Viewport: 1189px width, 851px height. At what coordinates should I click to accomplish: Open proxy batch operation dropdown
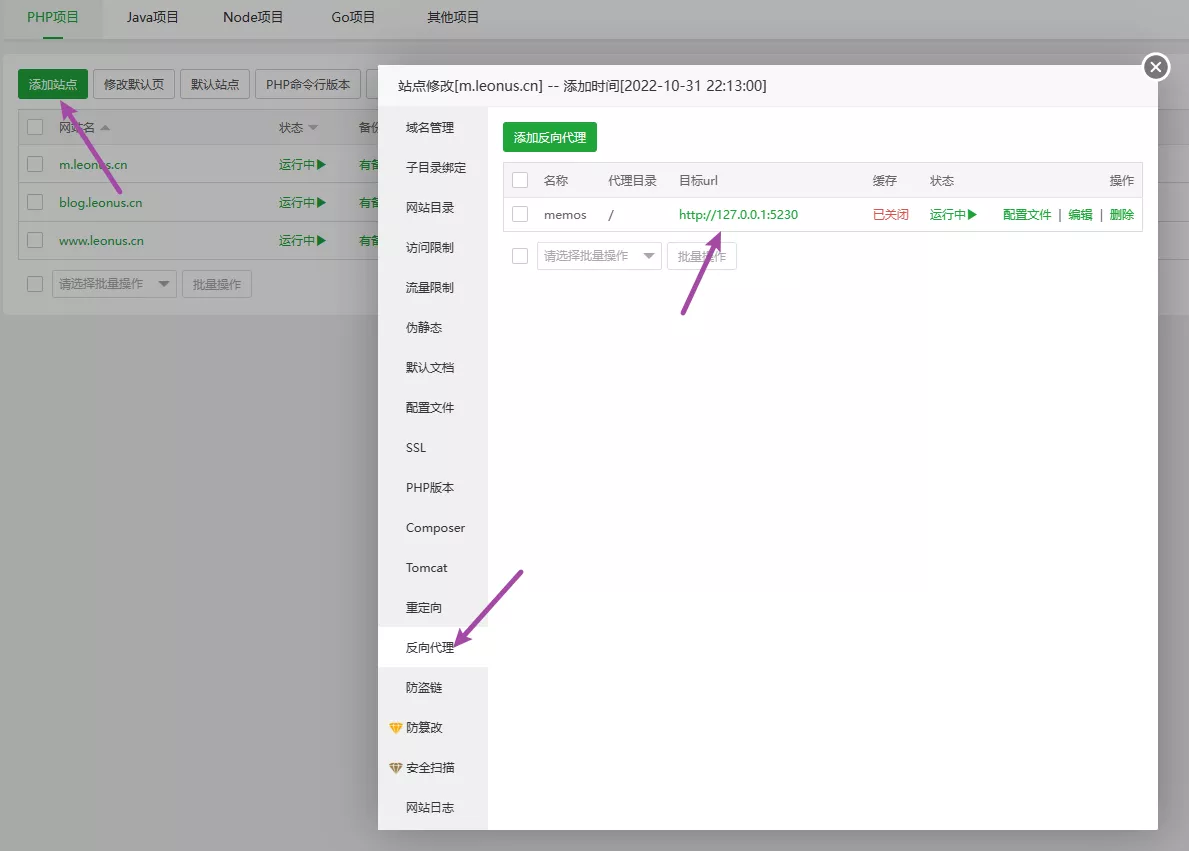(599, 256)
